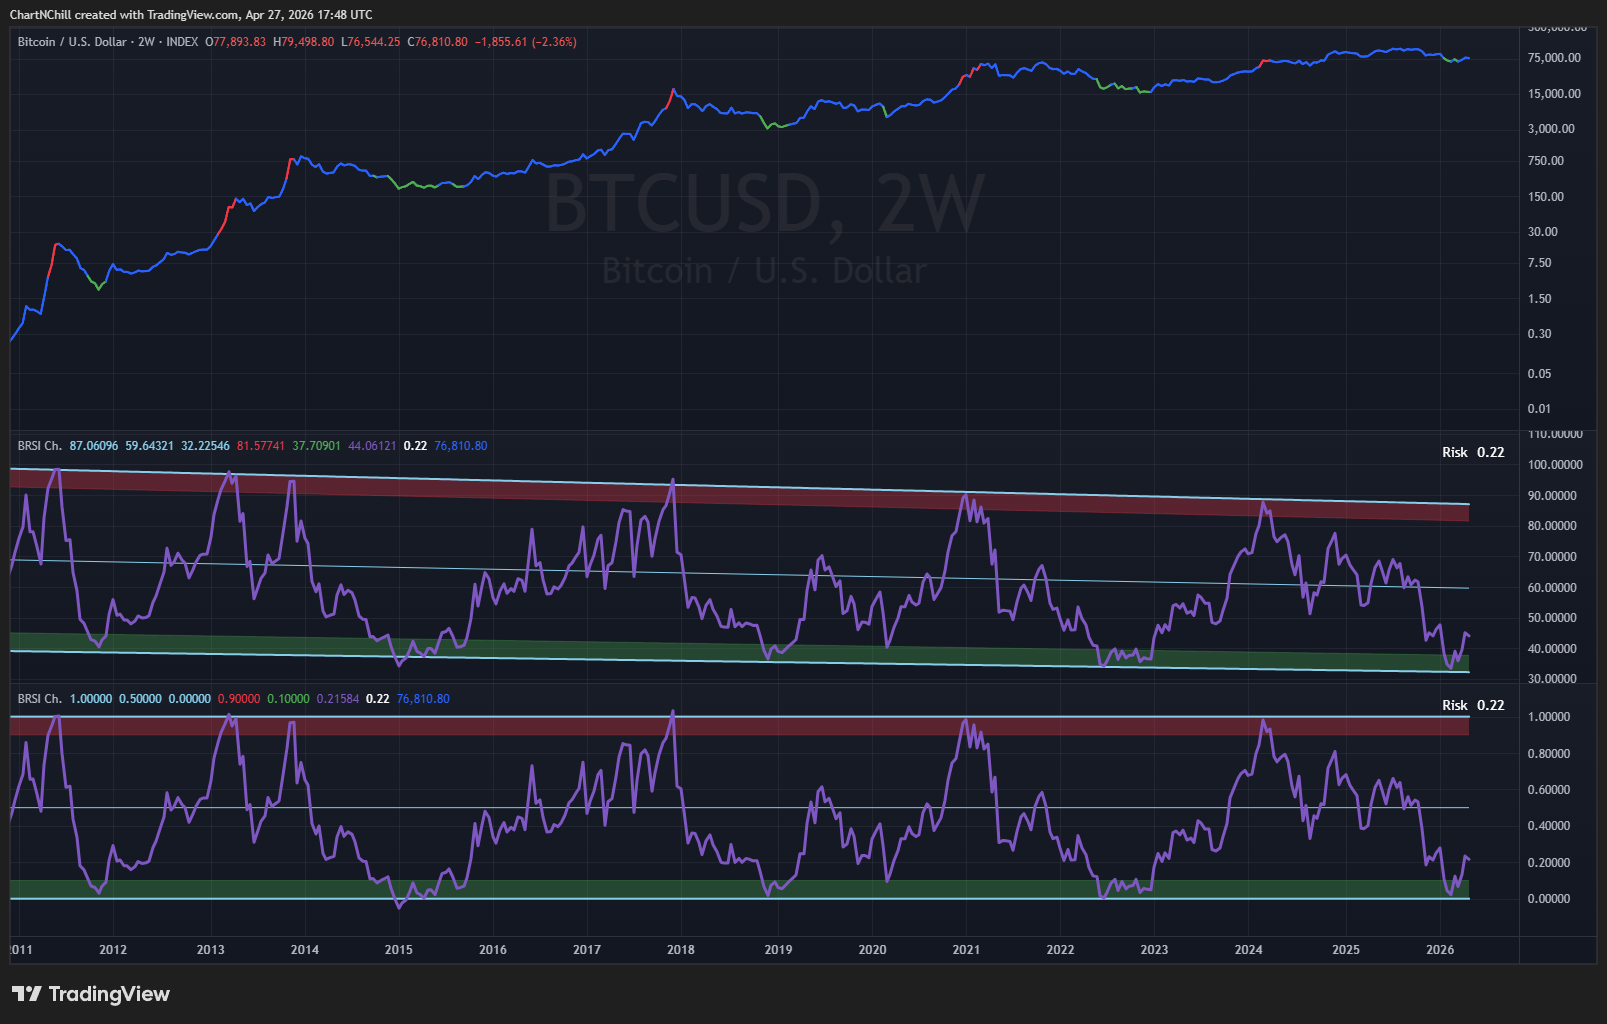Click the 40.00000 axis label in the middle pane
The height and width of the screenshot is (1024, 1607).
click(1552, 649)
